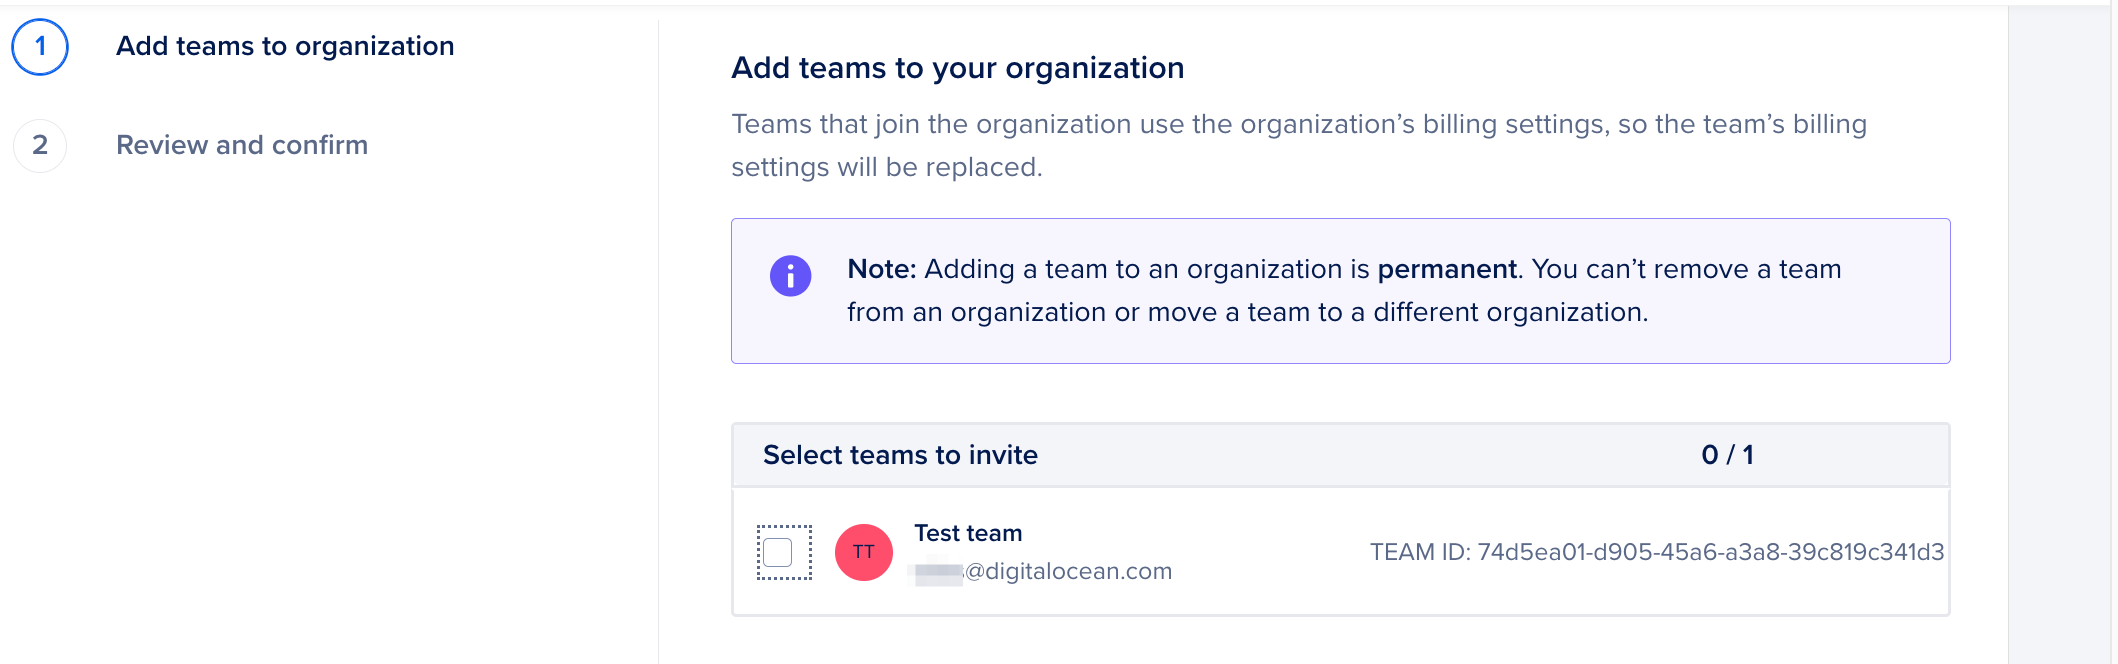Viewport: 2118px width, 664px height.
Task: Click the blurred email username portion
Action: point(938,573)
